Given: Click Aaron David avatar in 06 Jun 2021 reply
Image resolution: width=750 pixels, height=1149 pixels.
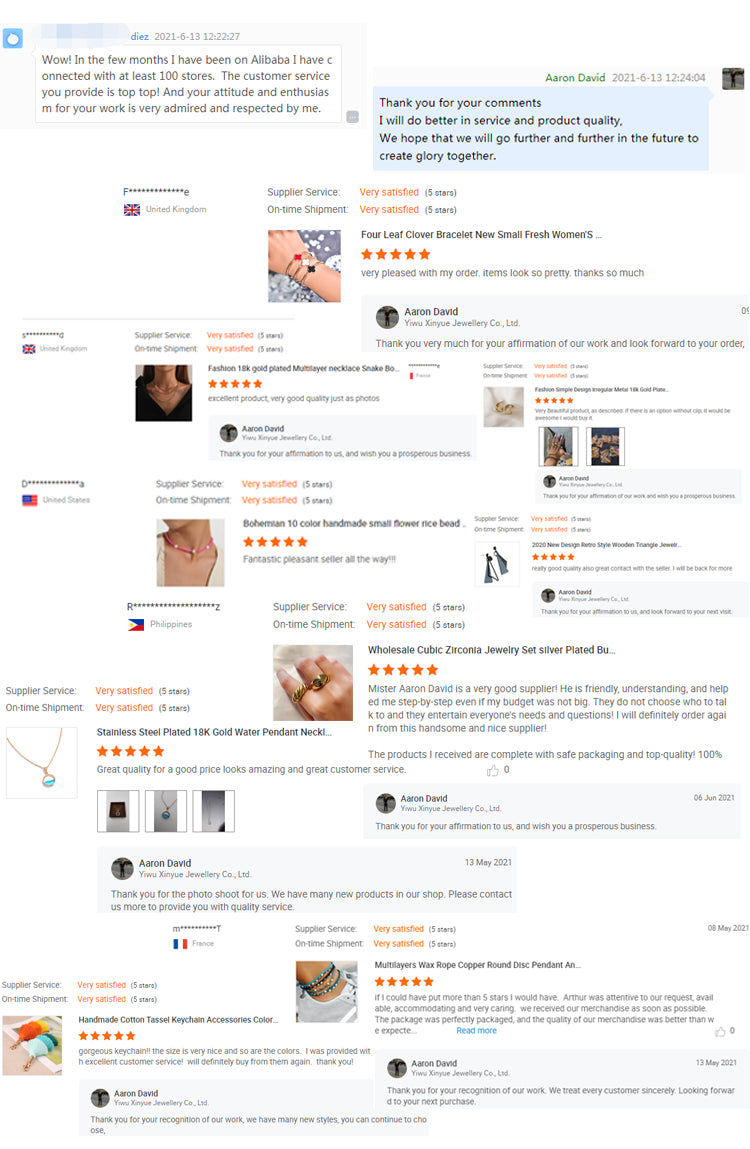Looking at the screenshot, I should point(386,804).
